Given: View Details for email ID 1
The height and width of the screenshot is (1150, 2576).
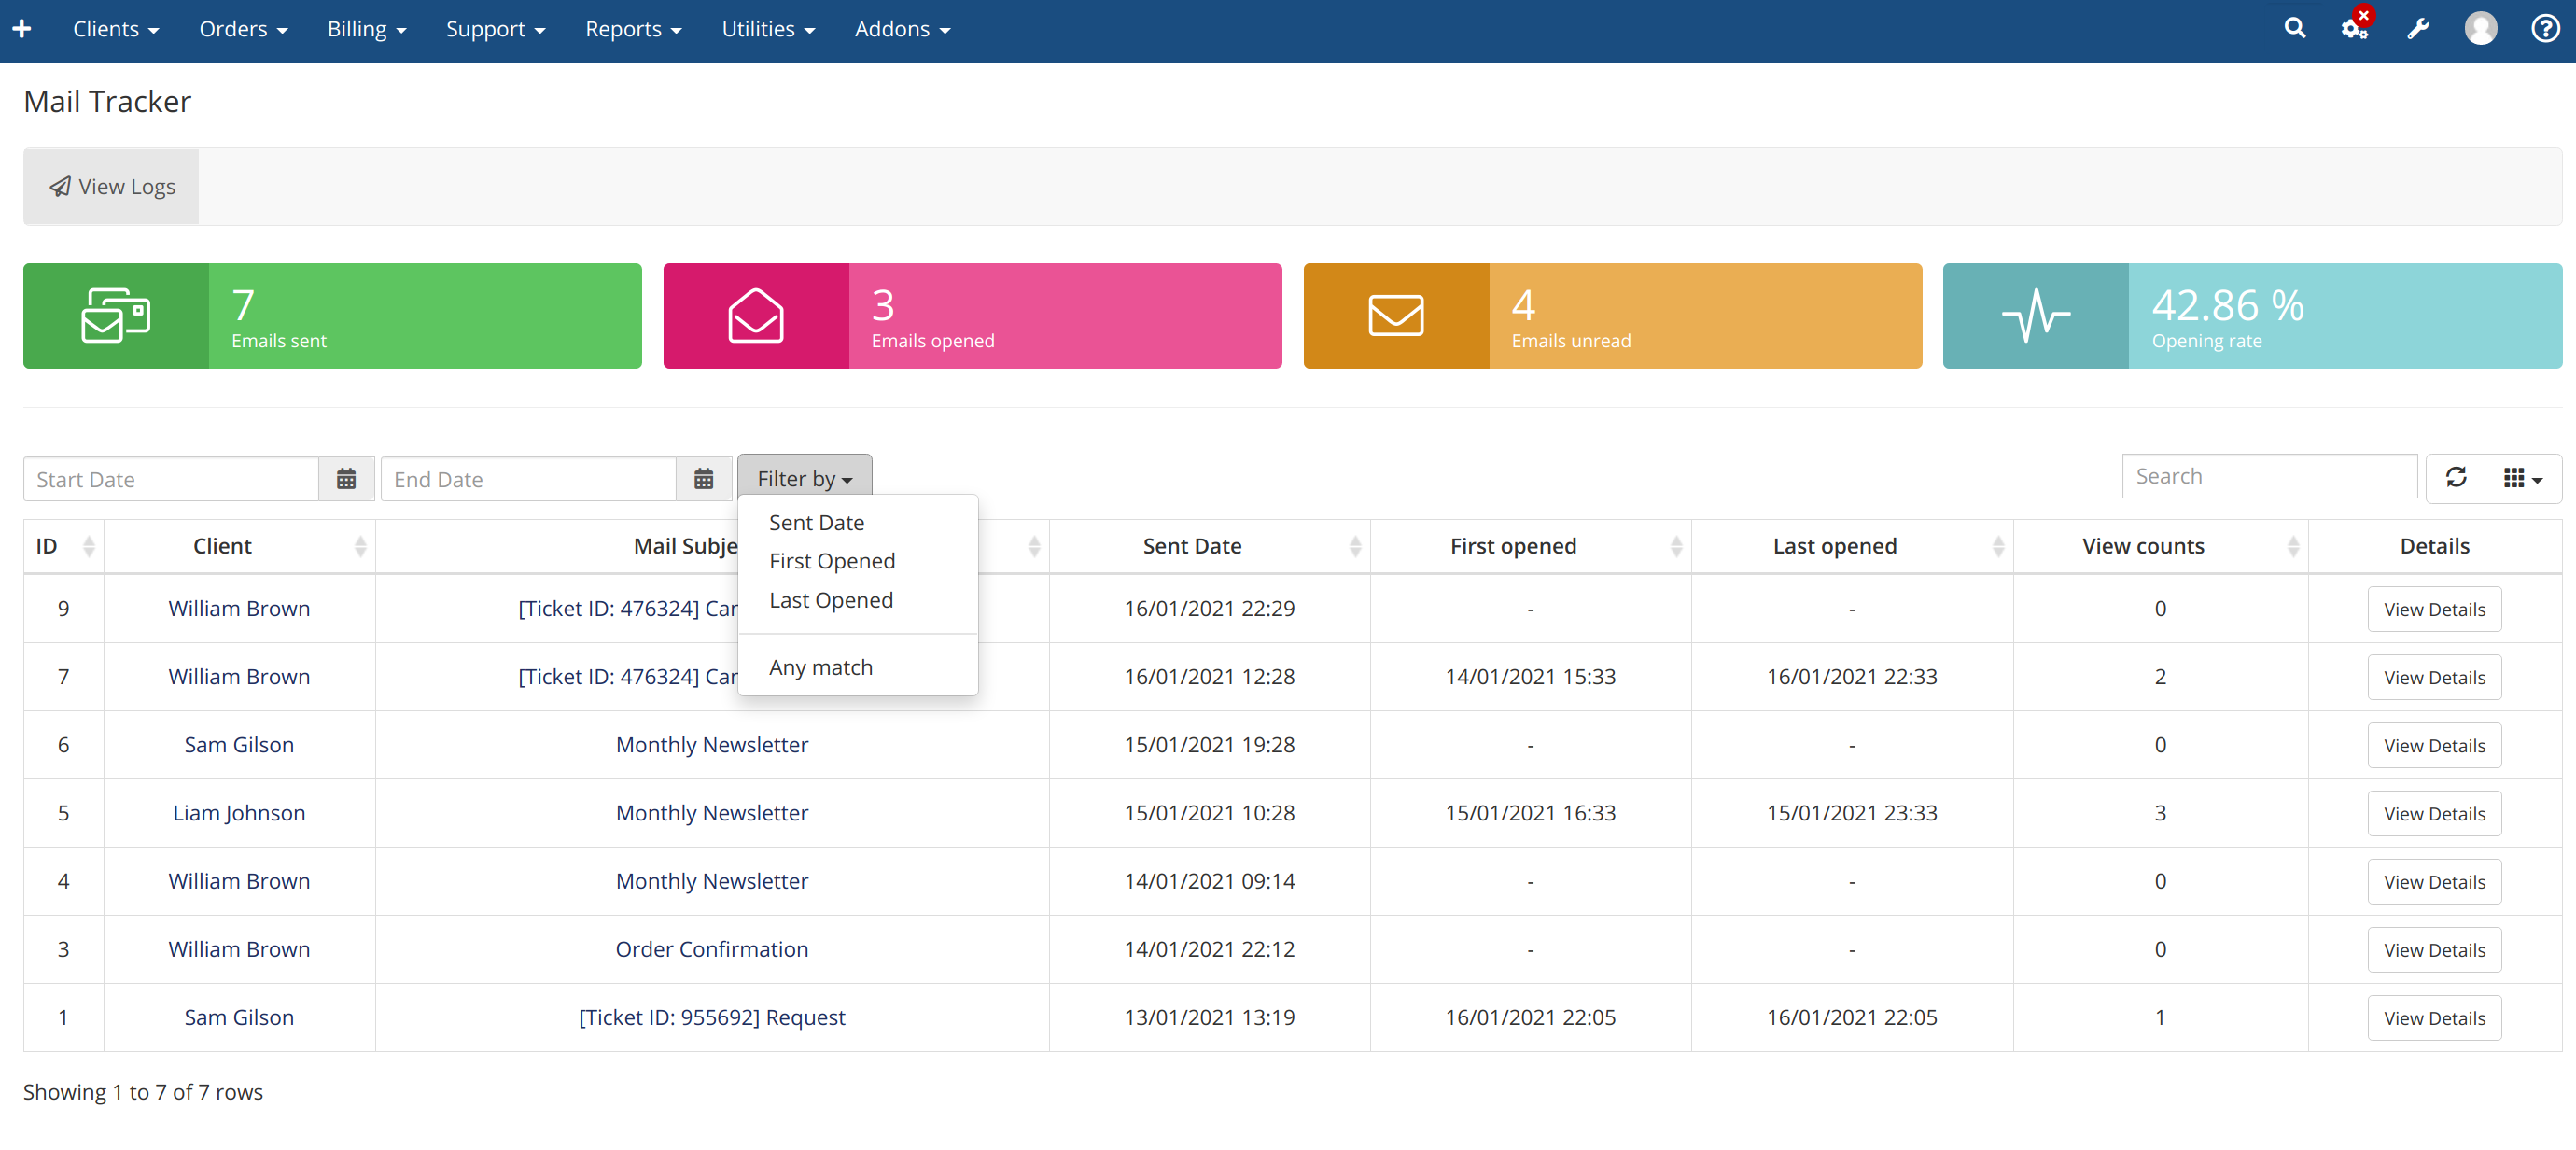Looking at the screenshot, I should [2434, 1017].
